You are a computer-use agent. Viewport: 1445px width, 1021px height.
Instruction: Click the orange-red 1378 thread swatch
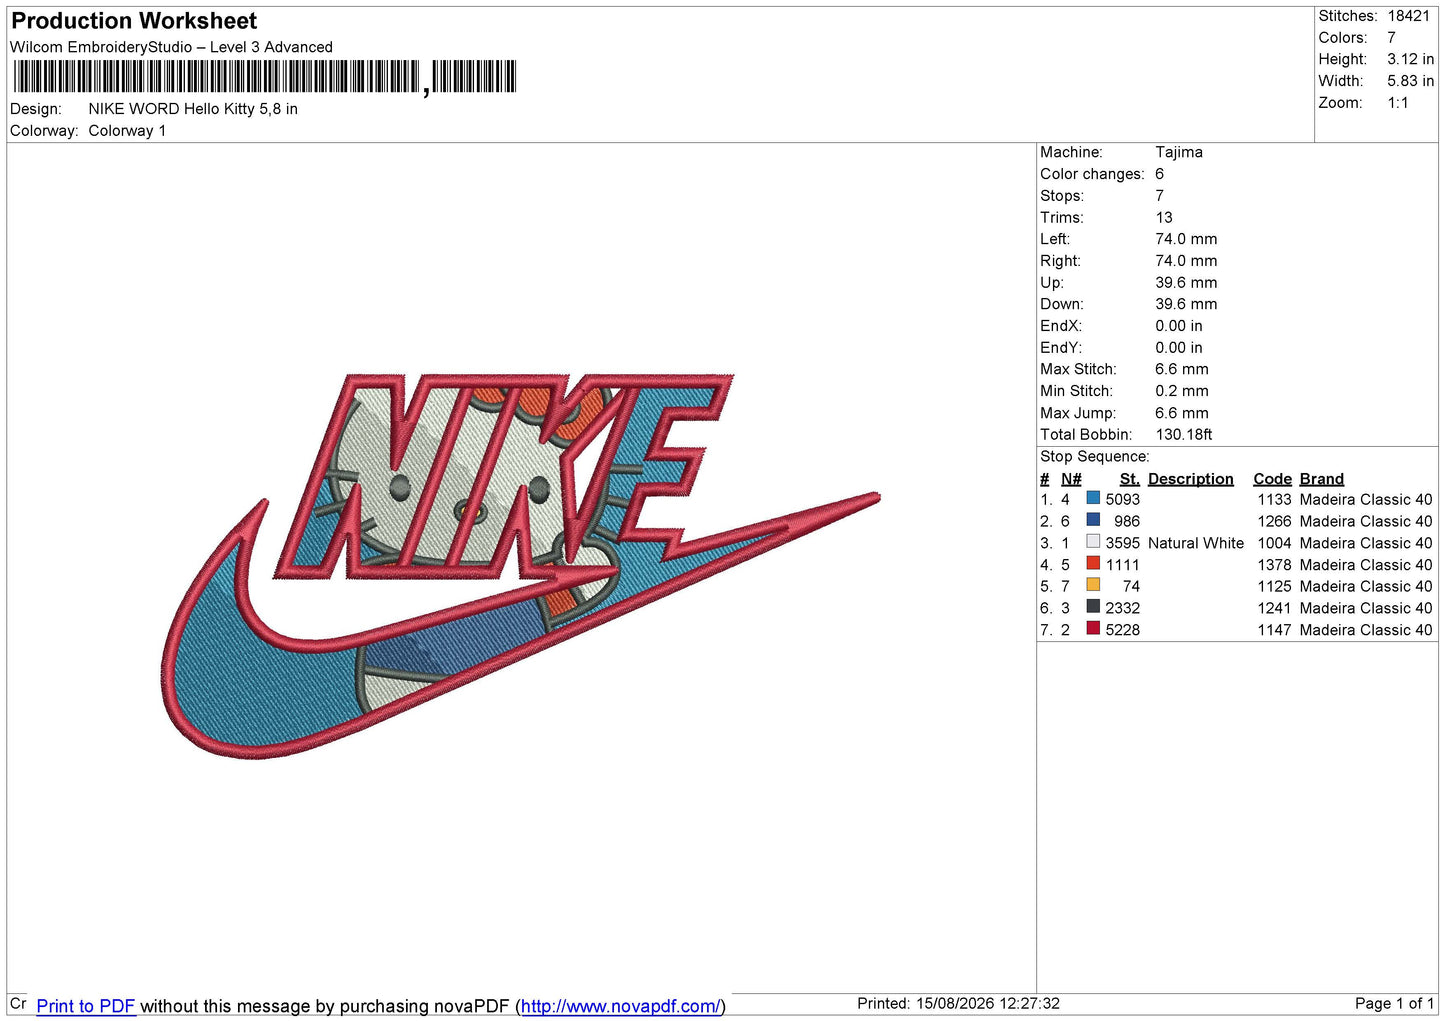coord(1093,563)
